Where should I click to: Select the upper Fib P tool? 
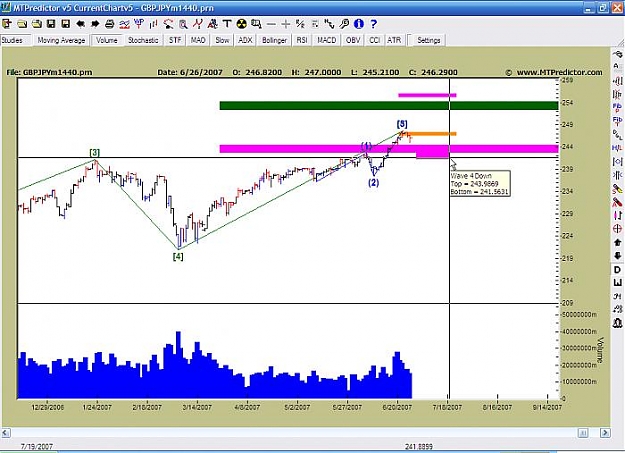617,107
